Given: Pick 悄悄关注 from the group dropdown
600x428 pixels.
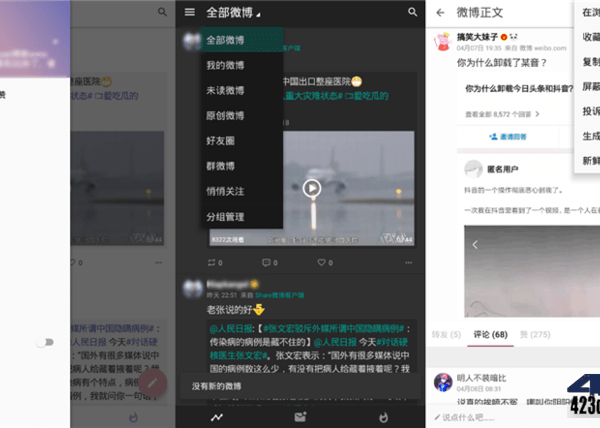Looking at the screenshot, I should point(225,189).
